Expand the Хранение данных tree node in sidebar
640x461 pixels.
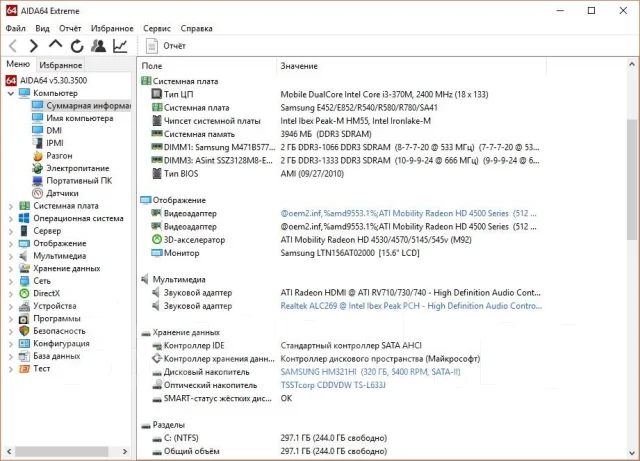pos(11,269)
